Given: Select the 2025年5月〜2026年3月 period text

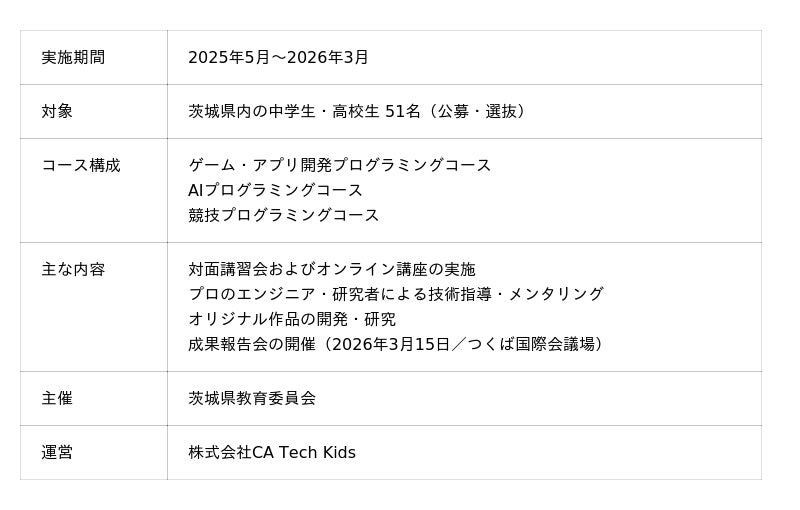Looking at the screenshot, I should [278, 58].
